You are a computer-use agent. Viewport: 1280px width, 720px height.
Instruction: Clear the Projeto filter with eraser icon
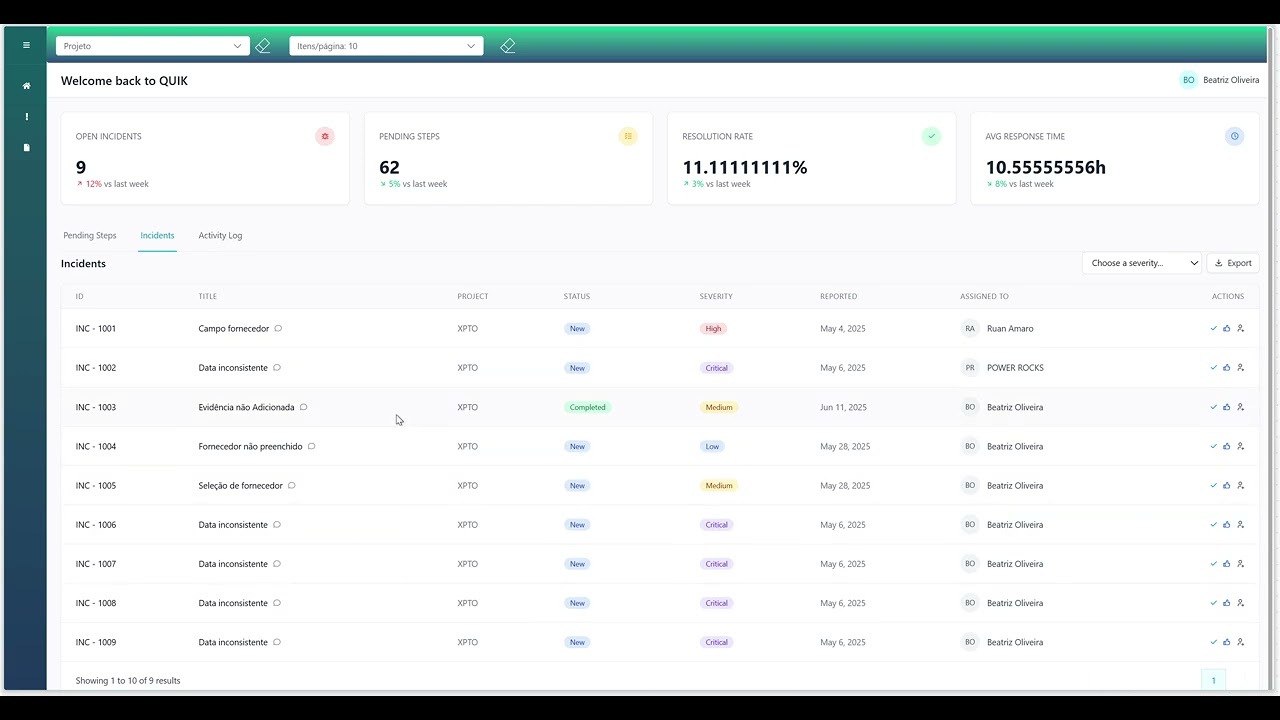coord(263,46)
